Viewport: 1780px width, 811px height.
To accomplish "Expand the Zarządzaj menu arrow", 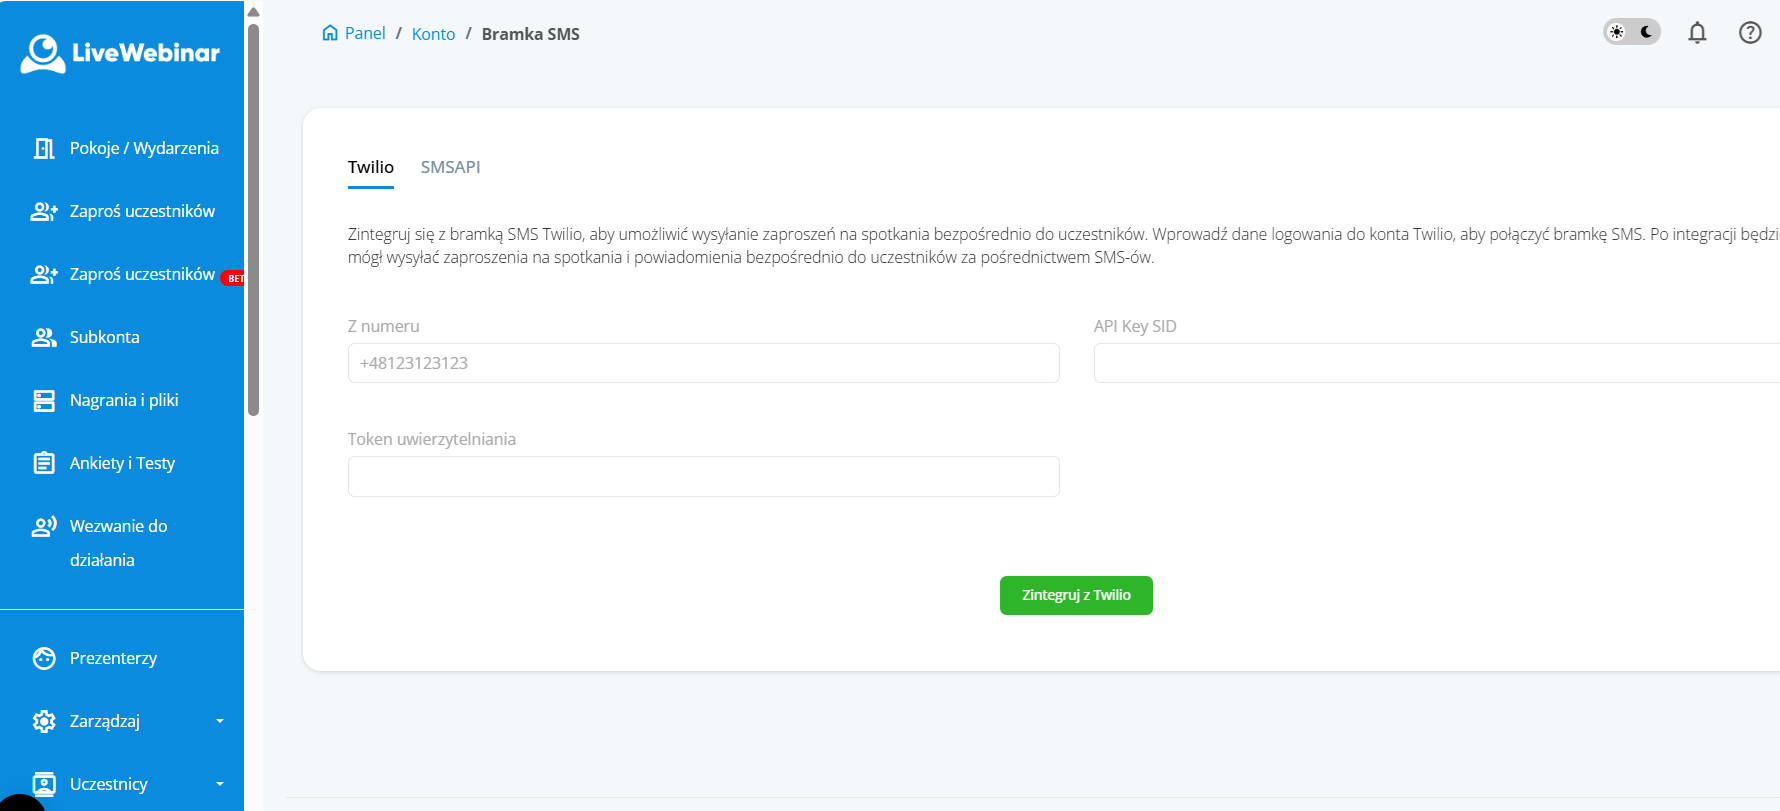I will (x=220, y=721).
